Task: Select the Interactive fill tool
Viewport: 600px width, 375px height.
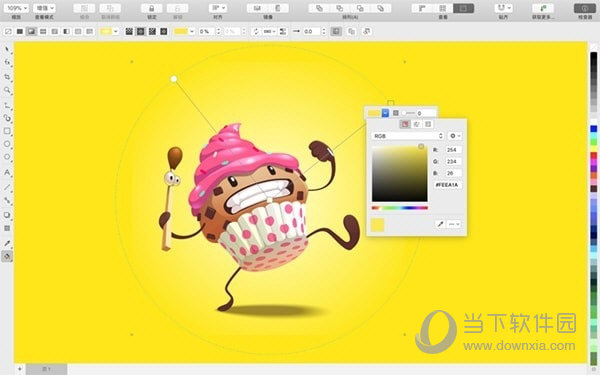Action: (x=7, y=256)
